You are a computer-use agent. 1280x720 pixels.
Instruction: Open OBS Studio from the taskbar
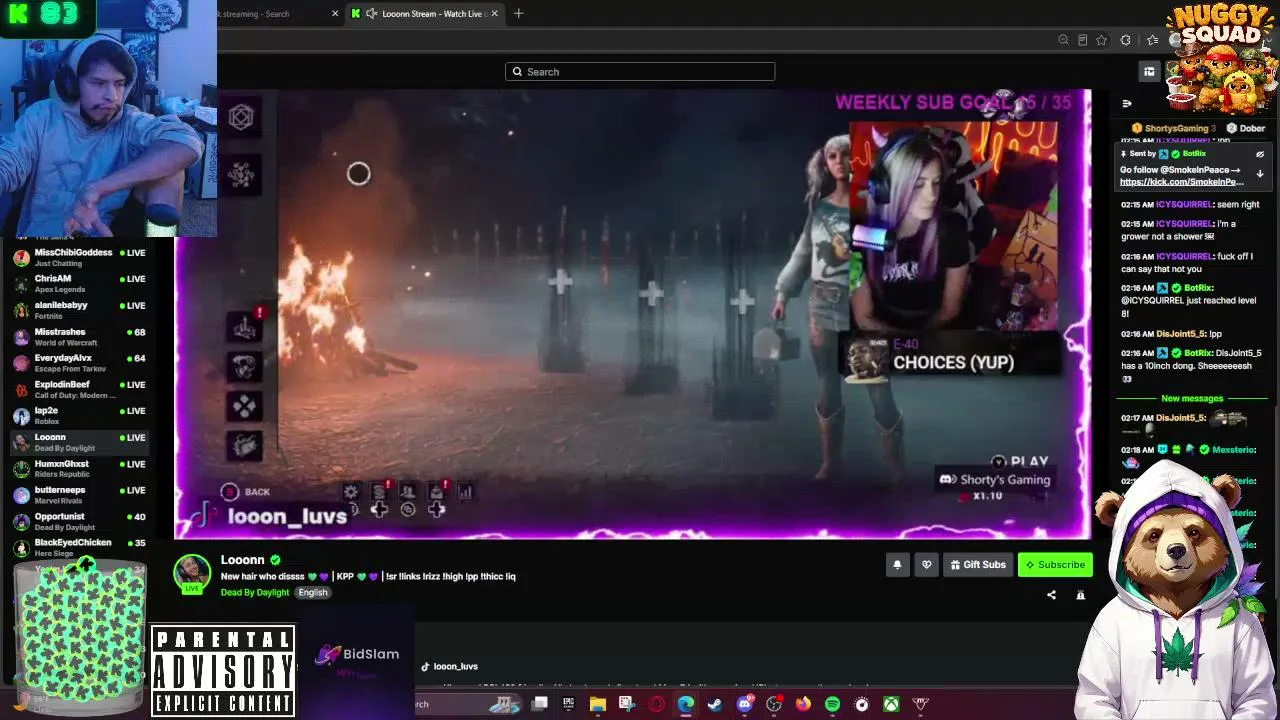(x=774, y=704)
